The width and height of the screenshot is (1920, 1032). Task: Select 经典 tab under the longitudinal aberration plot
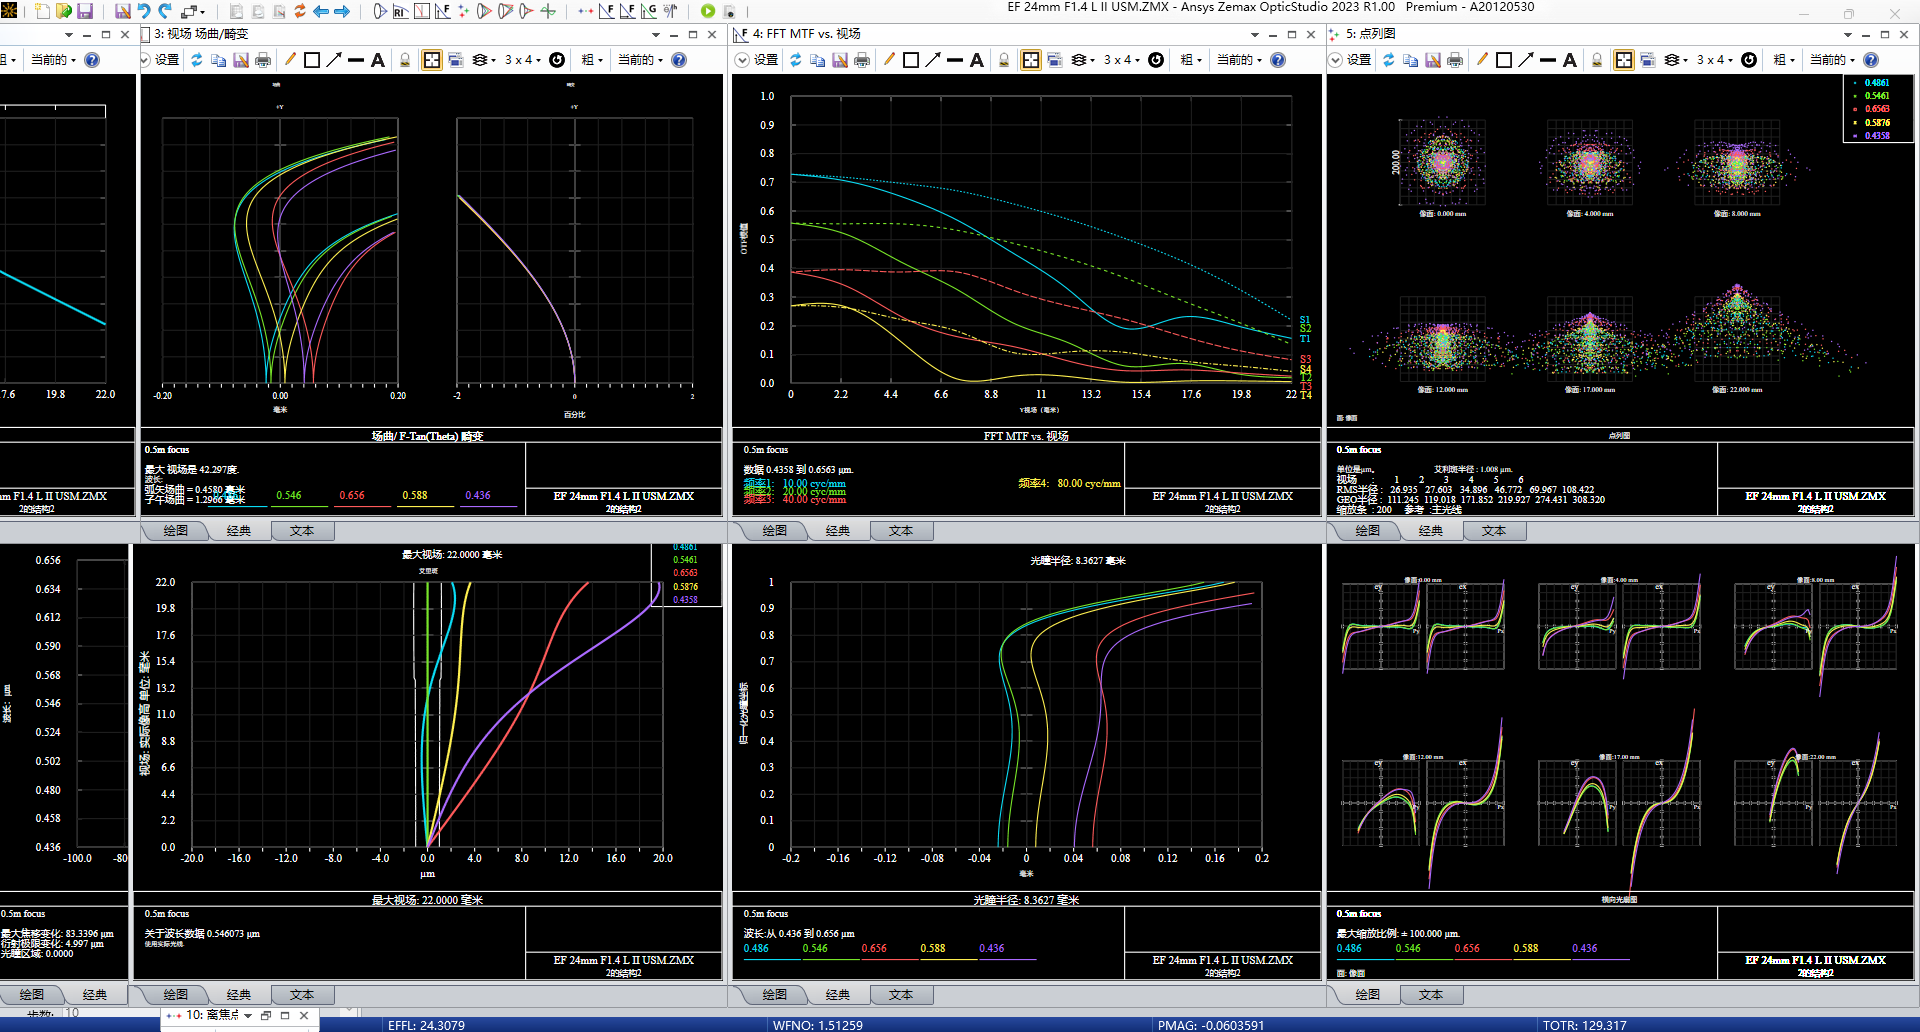tap(838, 995)
